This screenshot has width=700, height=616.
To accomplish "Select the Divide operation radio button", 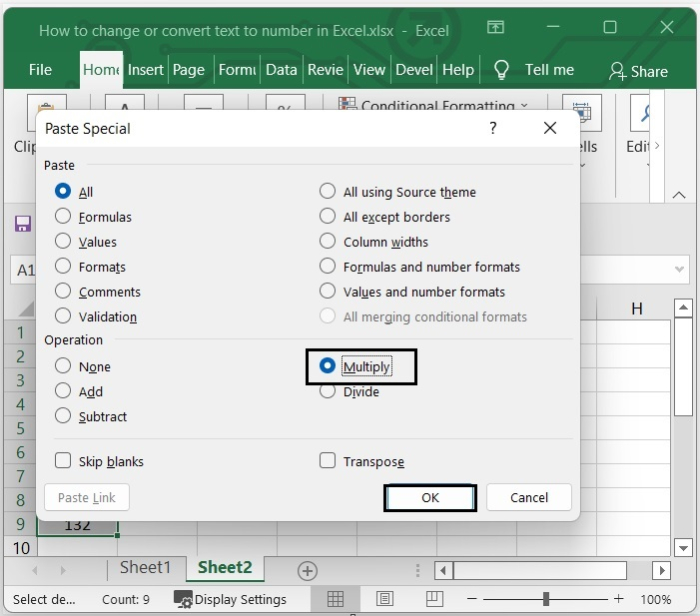I will [327, 391].
